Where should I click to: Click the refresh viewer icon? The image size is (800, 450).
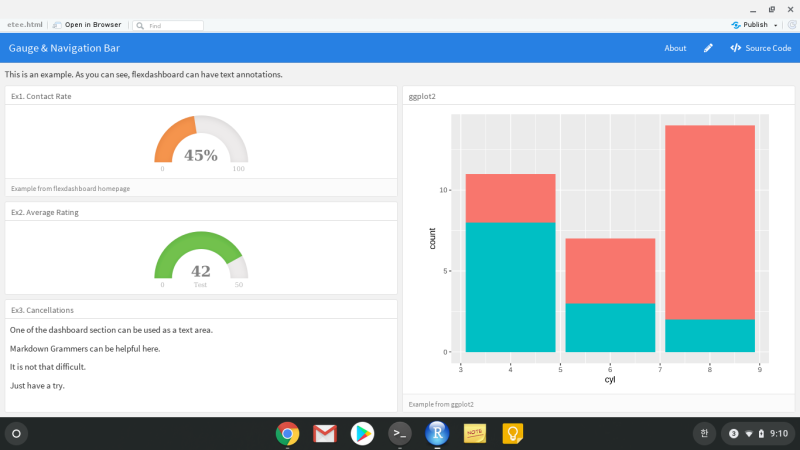tap(792, 24)
